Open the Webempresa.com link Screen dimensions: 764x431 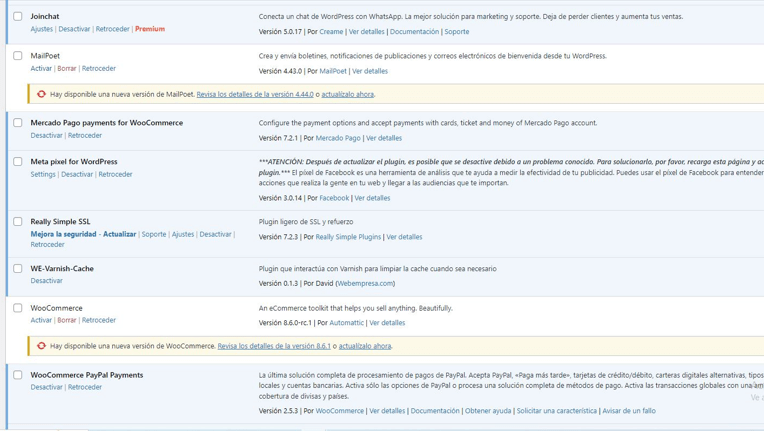(365, 283)
